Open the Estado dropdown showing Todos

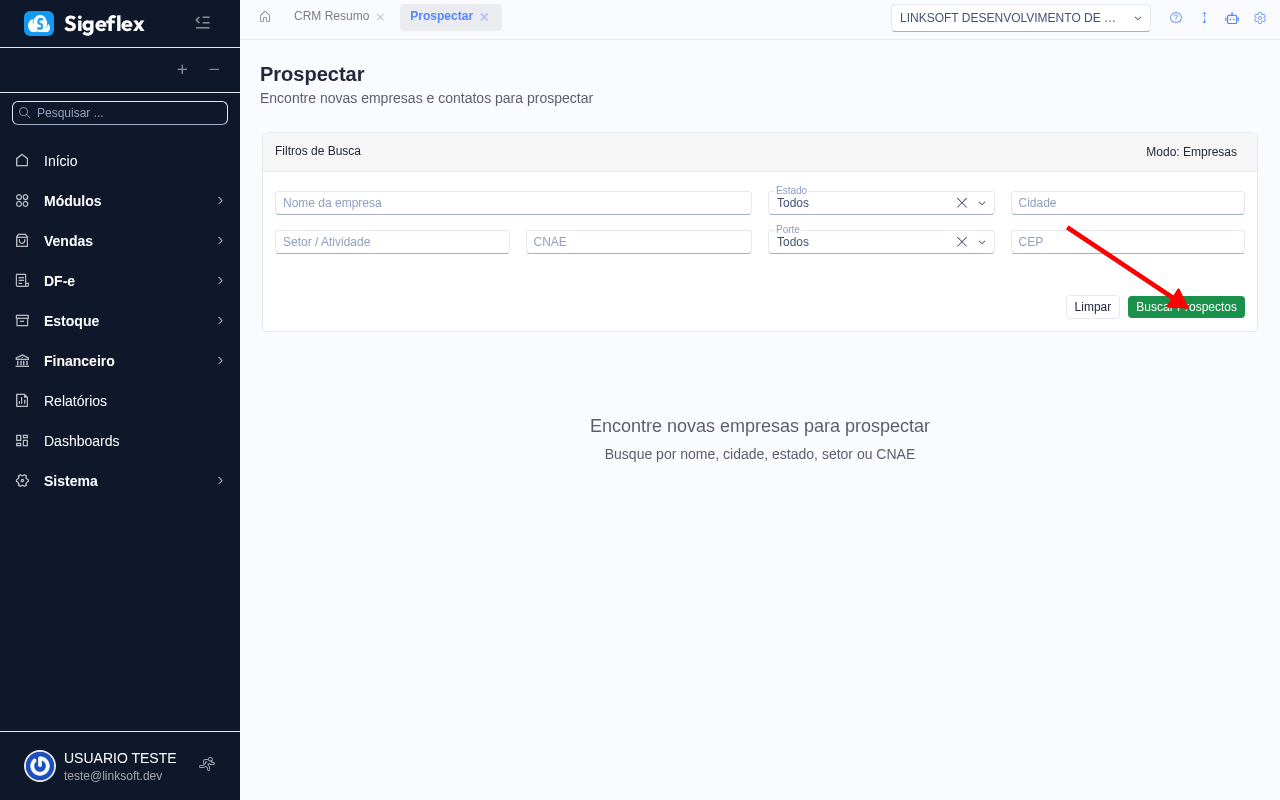pos(982,202)
